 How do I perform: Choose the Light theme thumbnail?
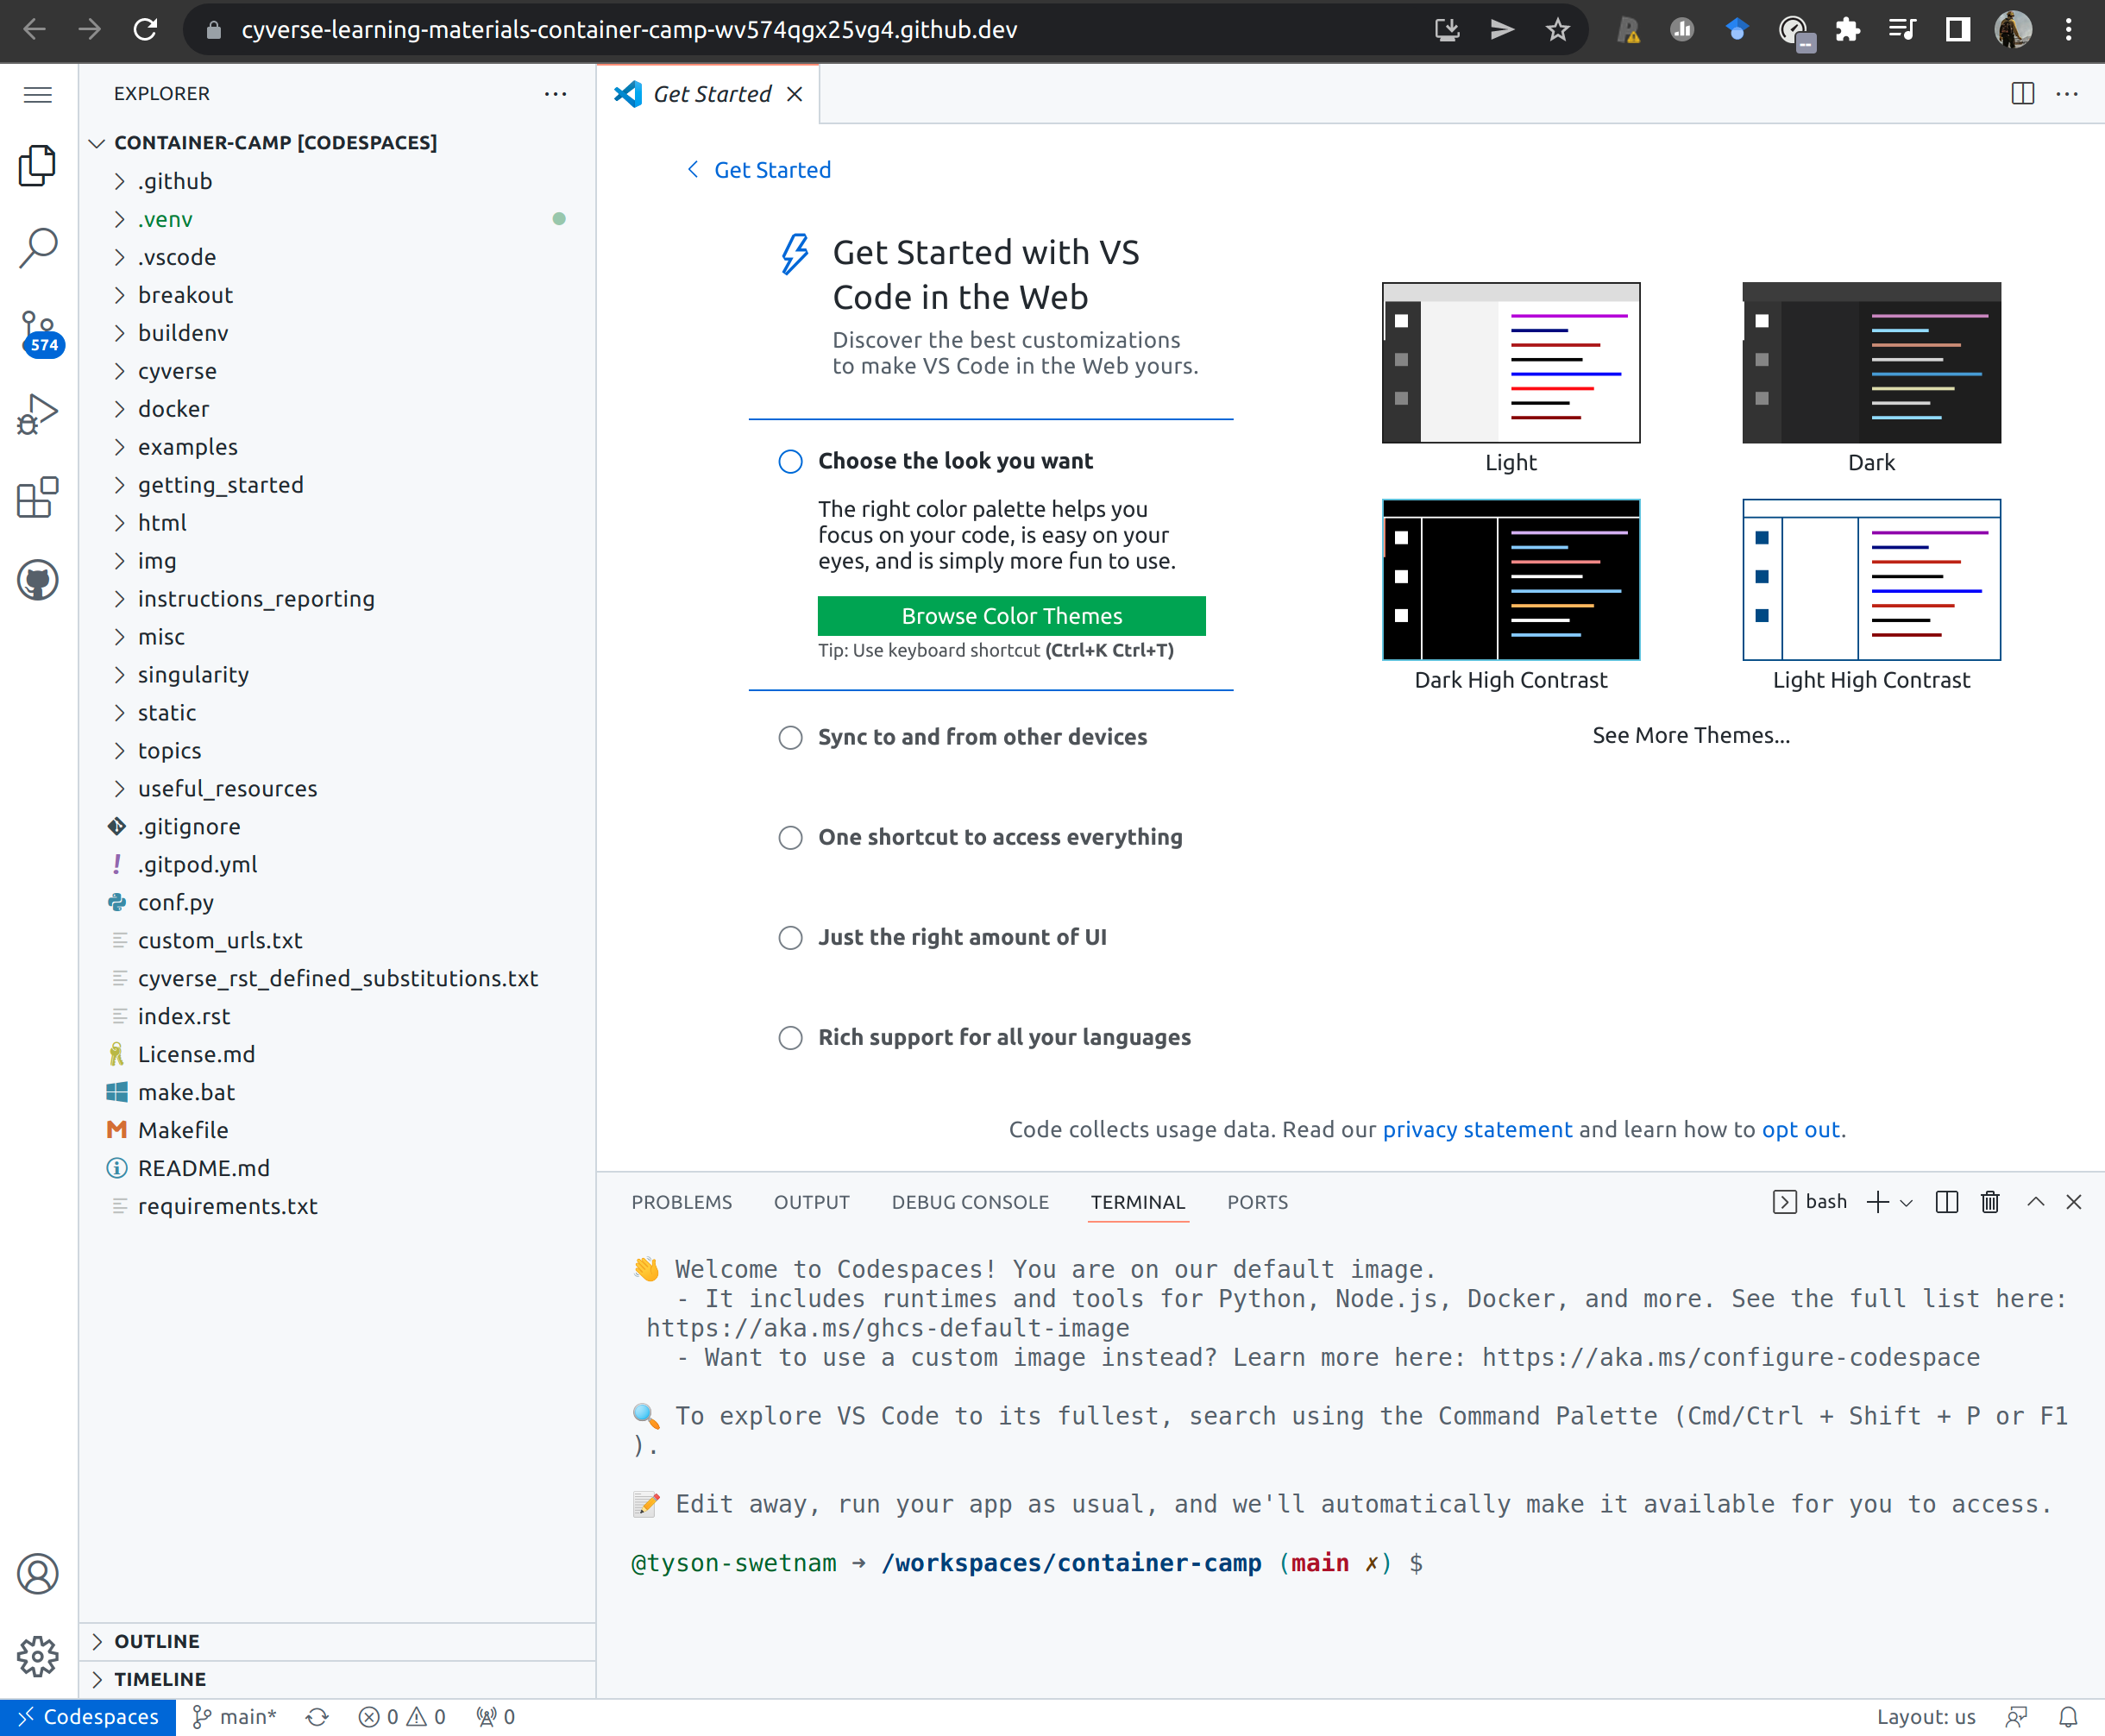1511,363
